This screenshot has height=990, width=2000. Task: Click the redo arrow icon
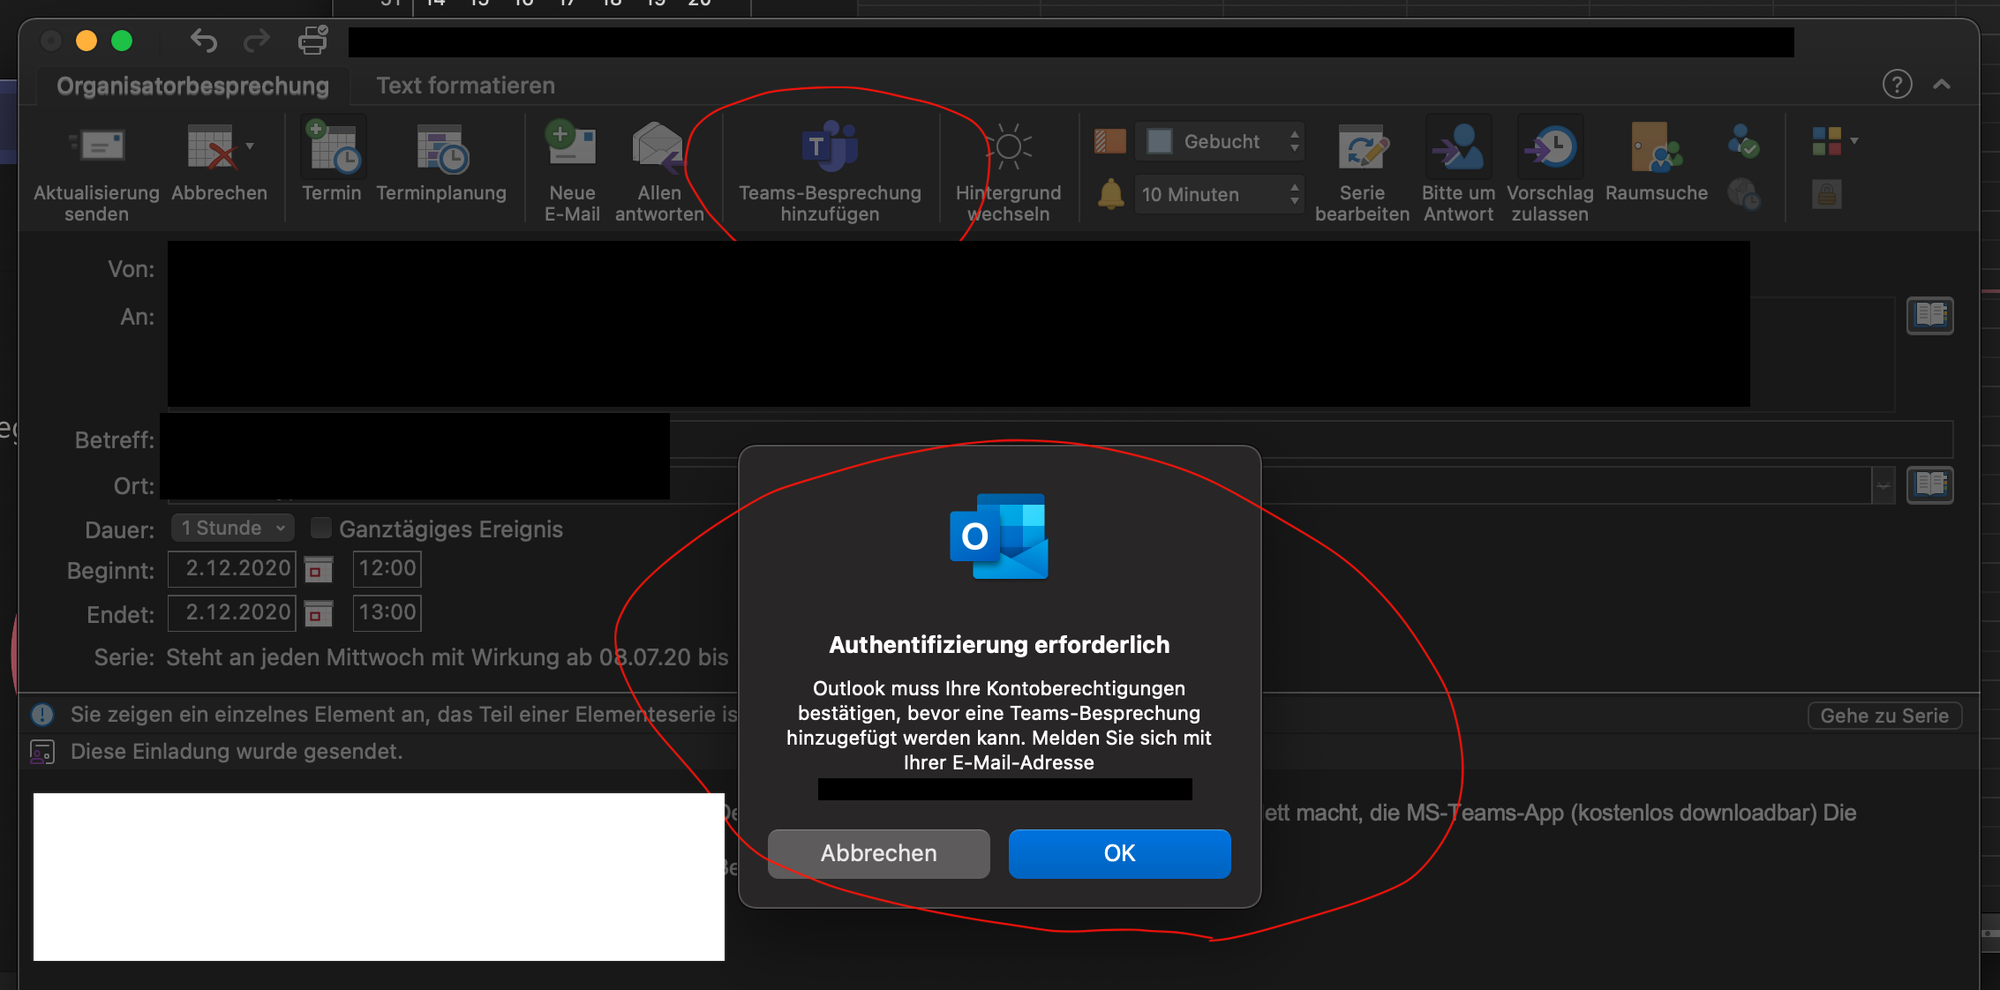[257, 41]
